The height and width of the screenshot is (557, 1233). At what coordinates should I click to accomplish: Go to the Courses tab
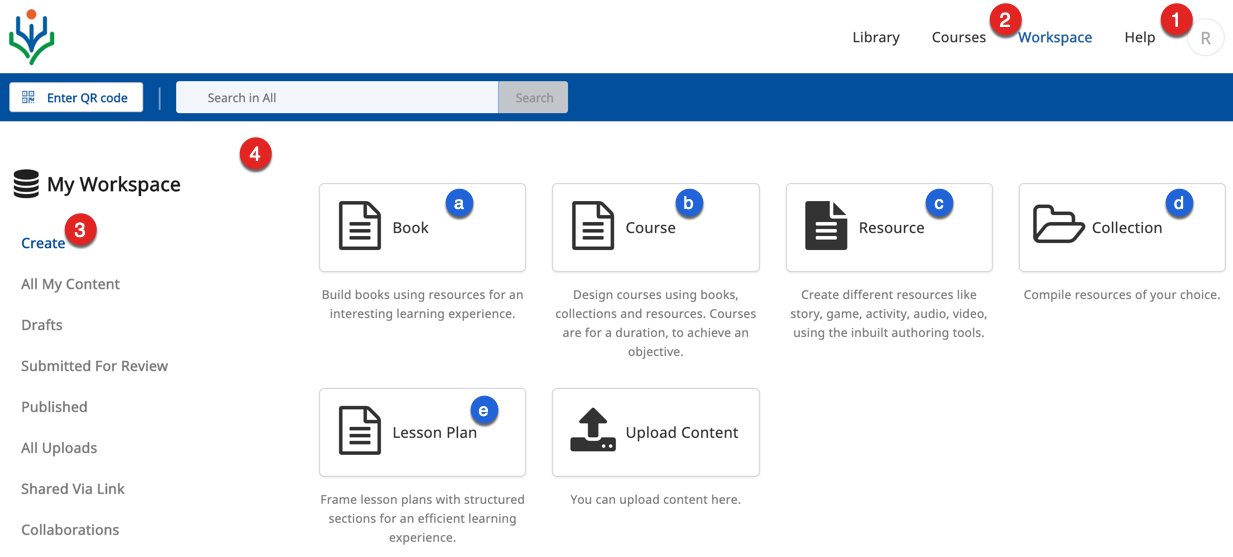[958, 37]
